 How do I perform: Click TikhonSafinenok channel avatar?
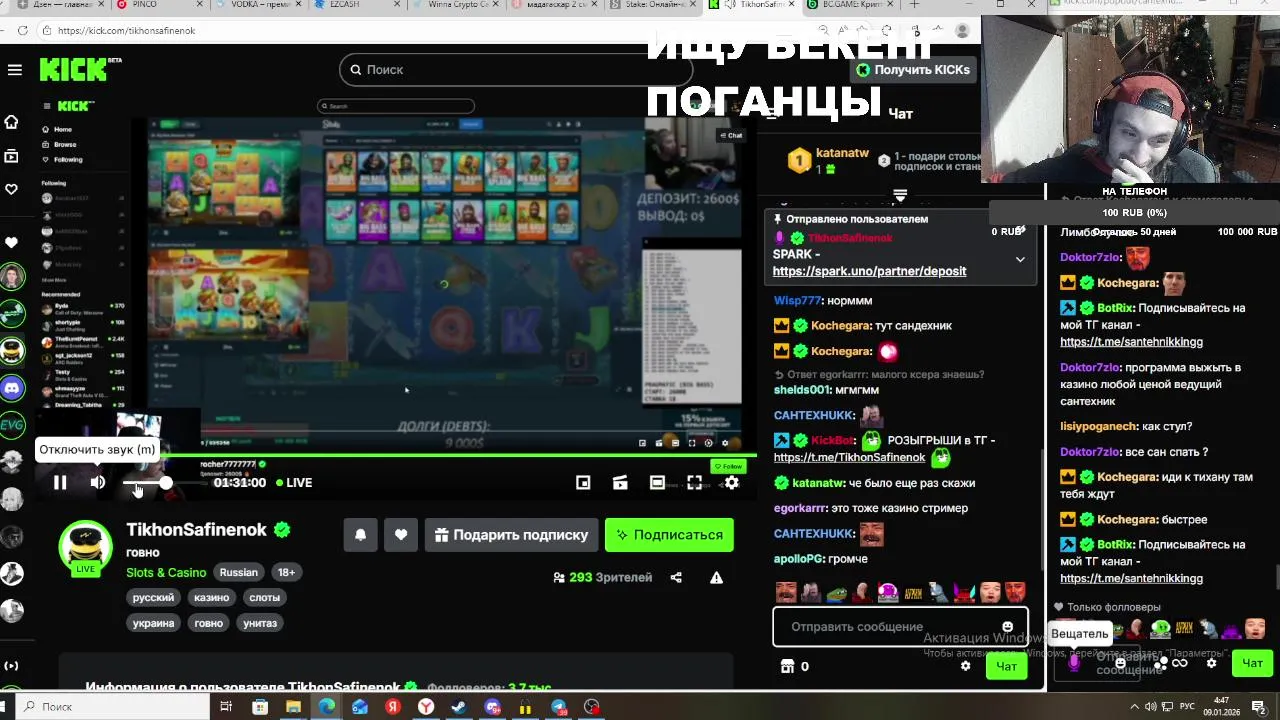click(86, 547)
